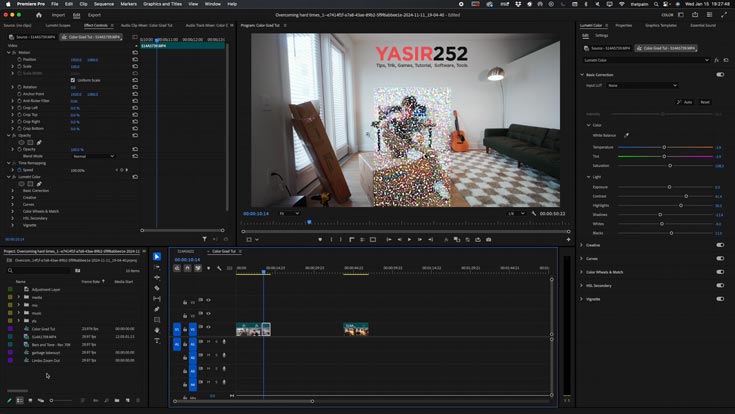
Task: Click the timeline wrench settings icon
Action: pyautogui.click(x=219, y=268)
